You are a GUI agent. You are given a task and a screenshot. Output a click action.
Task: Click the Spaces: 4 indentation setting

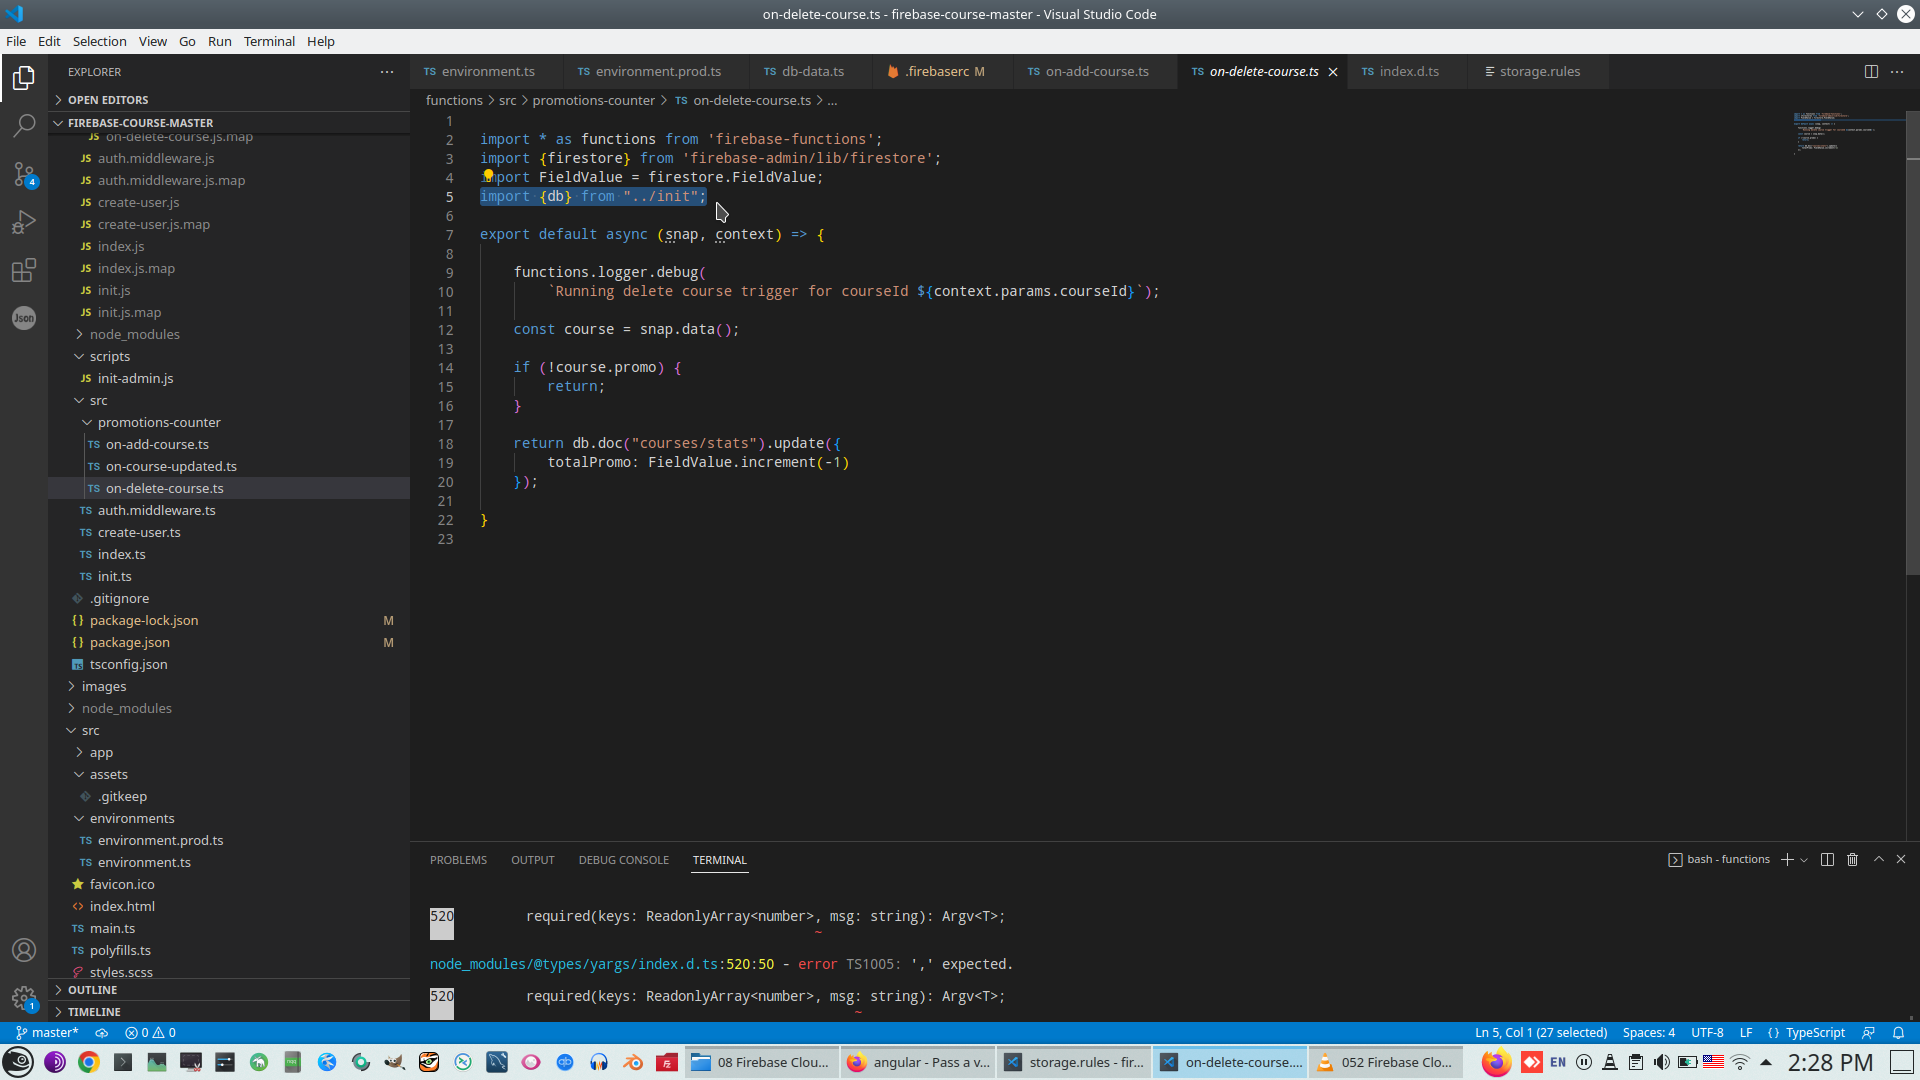1648,1033
